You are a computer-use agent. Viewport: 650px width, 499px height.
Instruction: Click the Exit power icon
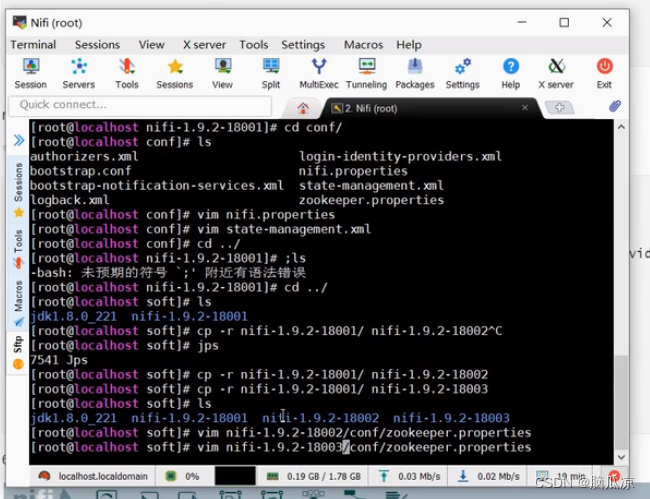pyautogui.click(x=604, y=74)
